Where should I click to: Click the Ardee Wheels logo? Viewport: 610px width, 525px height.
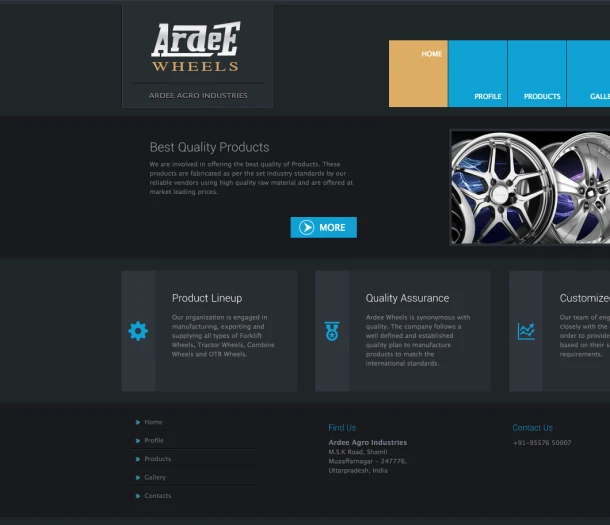[196, 48]
